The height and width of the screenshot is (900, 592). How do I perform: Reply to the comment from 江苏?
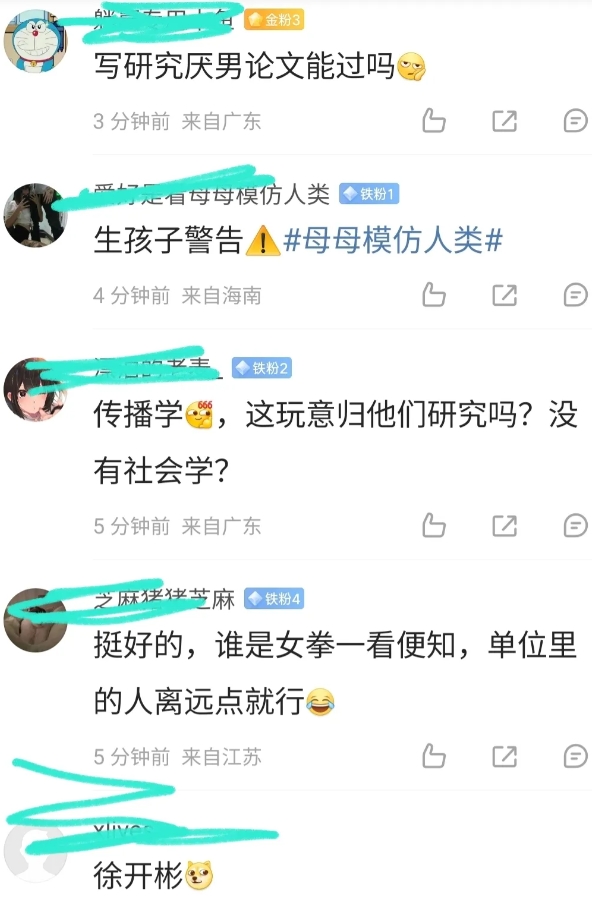575,757
